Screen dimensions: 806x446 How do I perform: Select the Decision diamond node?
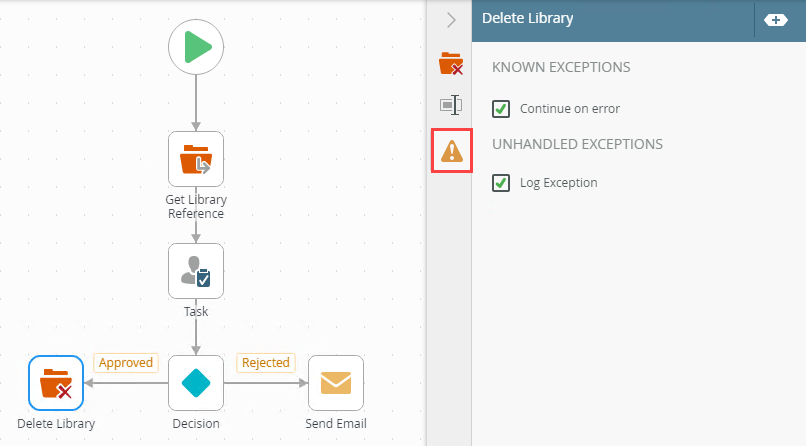tap(196, 383)
